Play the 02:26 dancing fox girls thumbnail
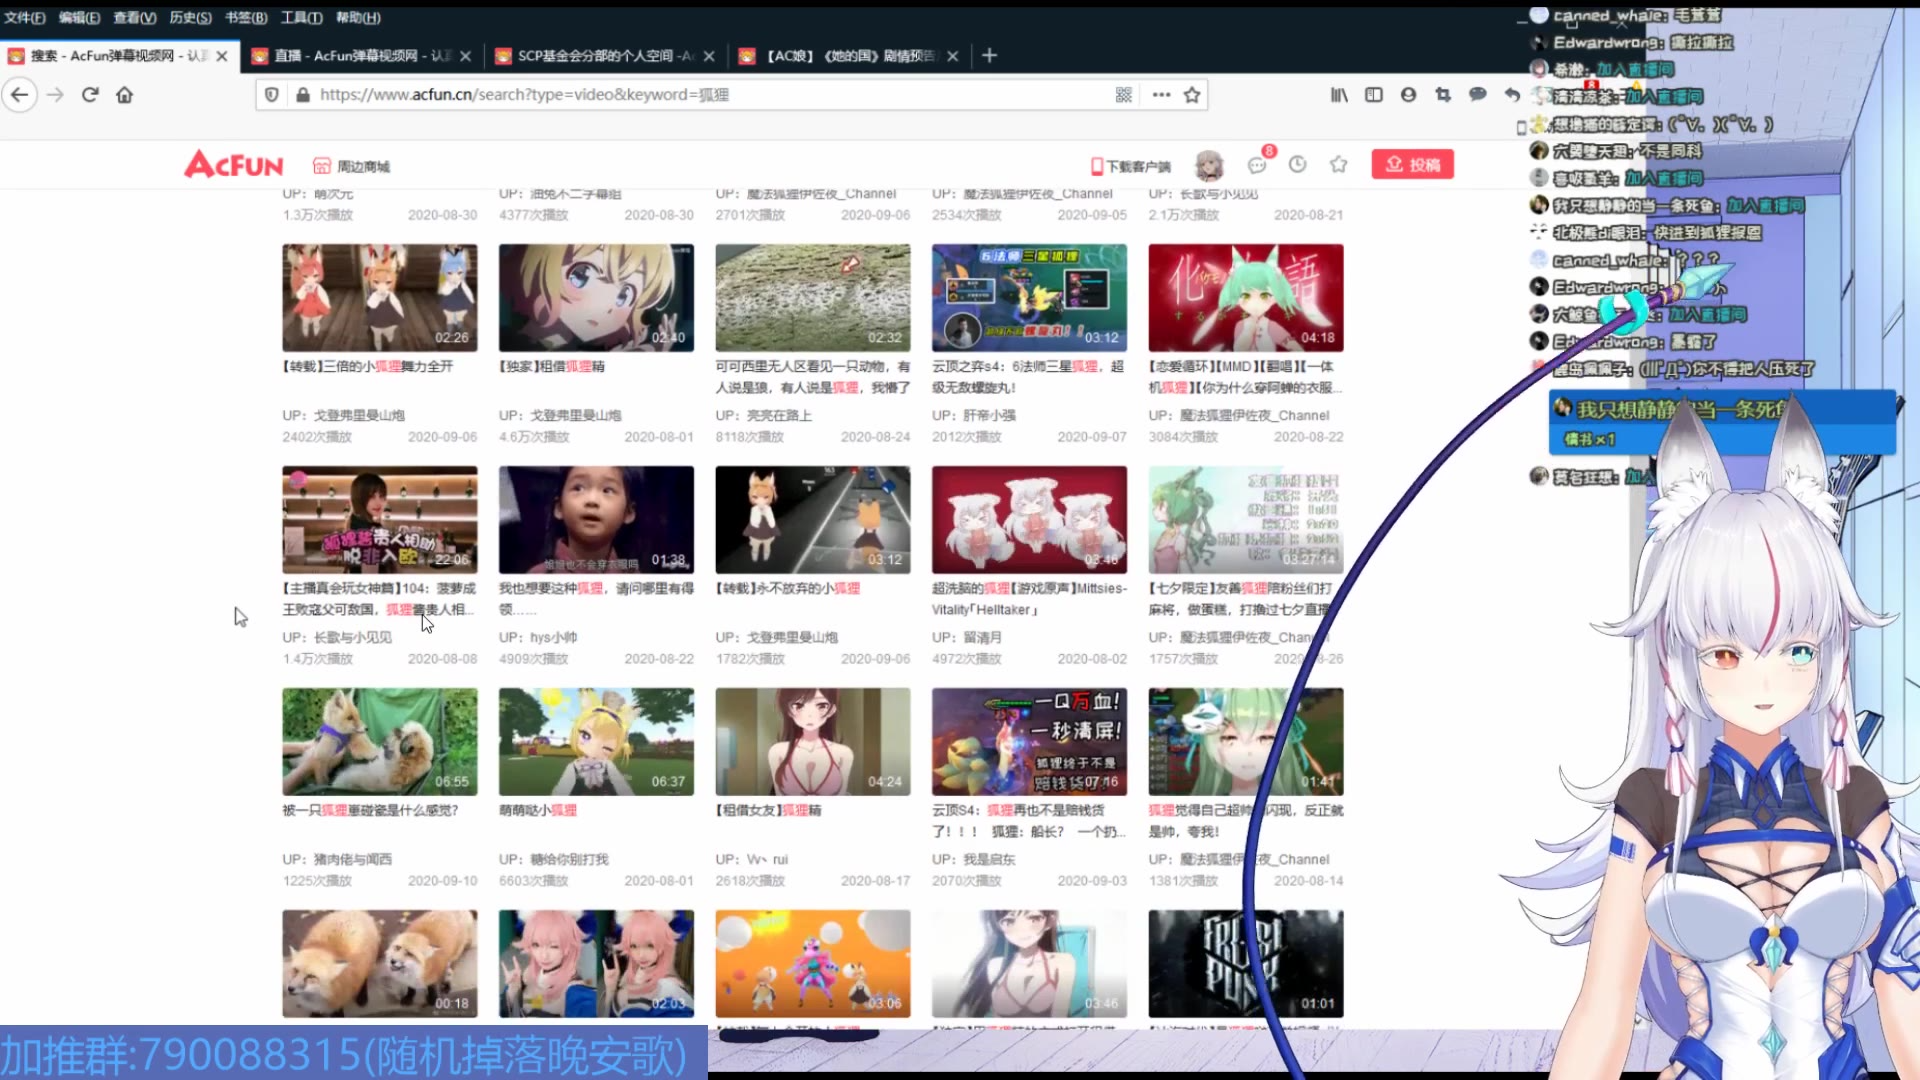The width and height of the screenshot is (1920, 1080). pyautogui.click(x=380, y=298)
